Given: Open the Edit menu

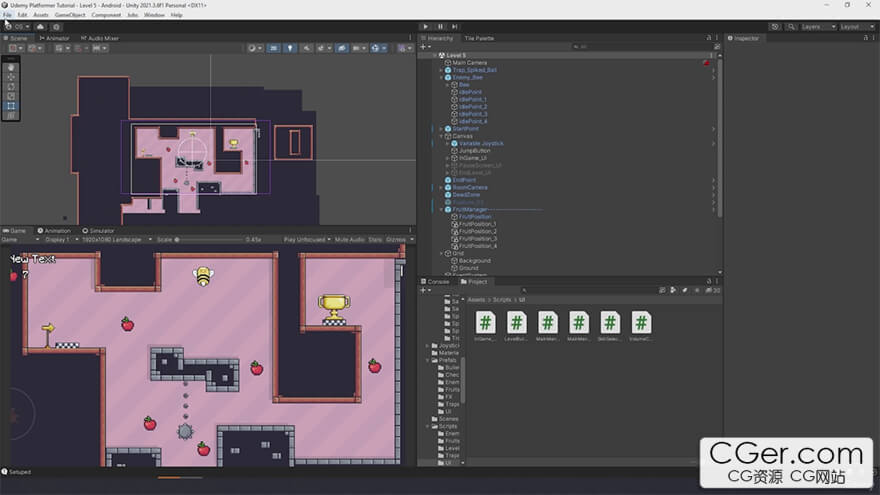Looking at the screenshot, I should [x=22, y=15].
